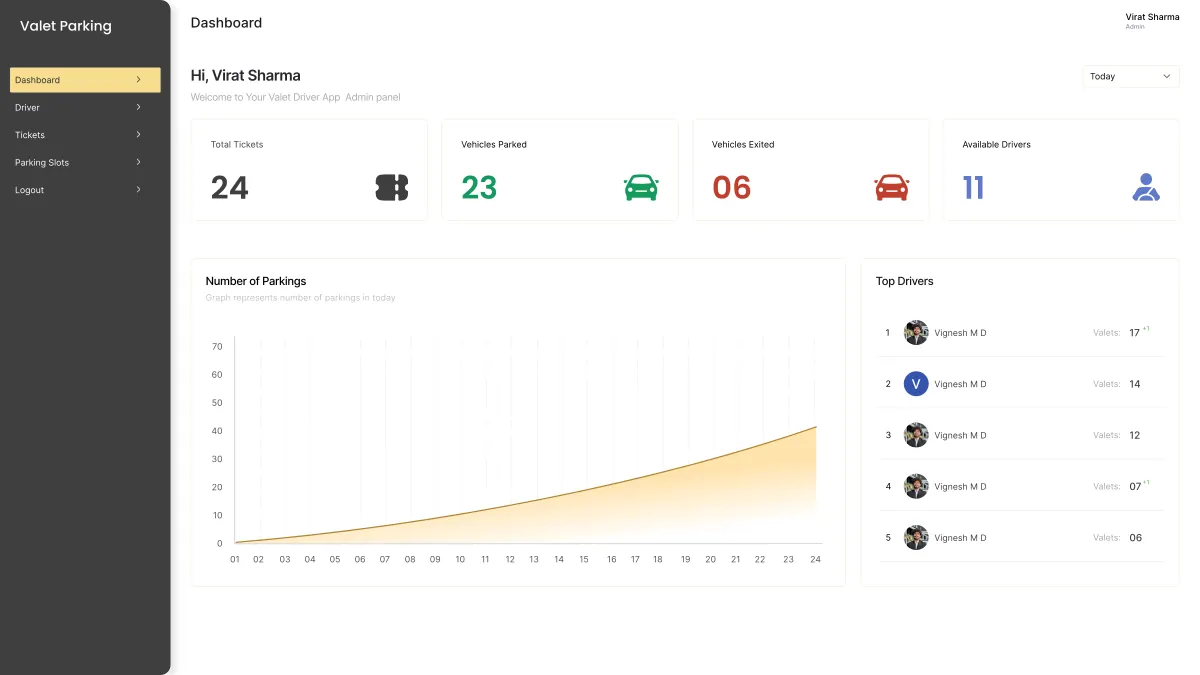This screenshot has height=675, width=1200.
Task: Click the end point of the parkings curve
Action: (816, 427)
